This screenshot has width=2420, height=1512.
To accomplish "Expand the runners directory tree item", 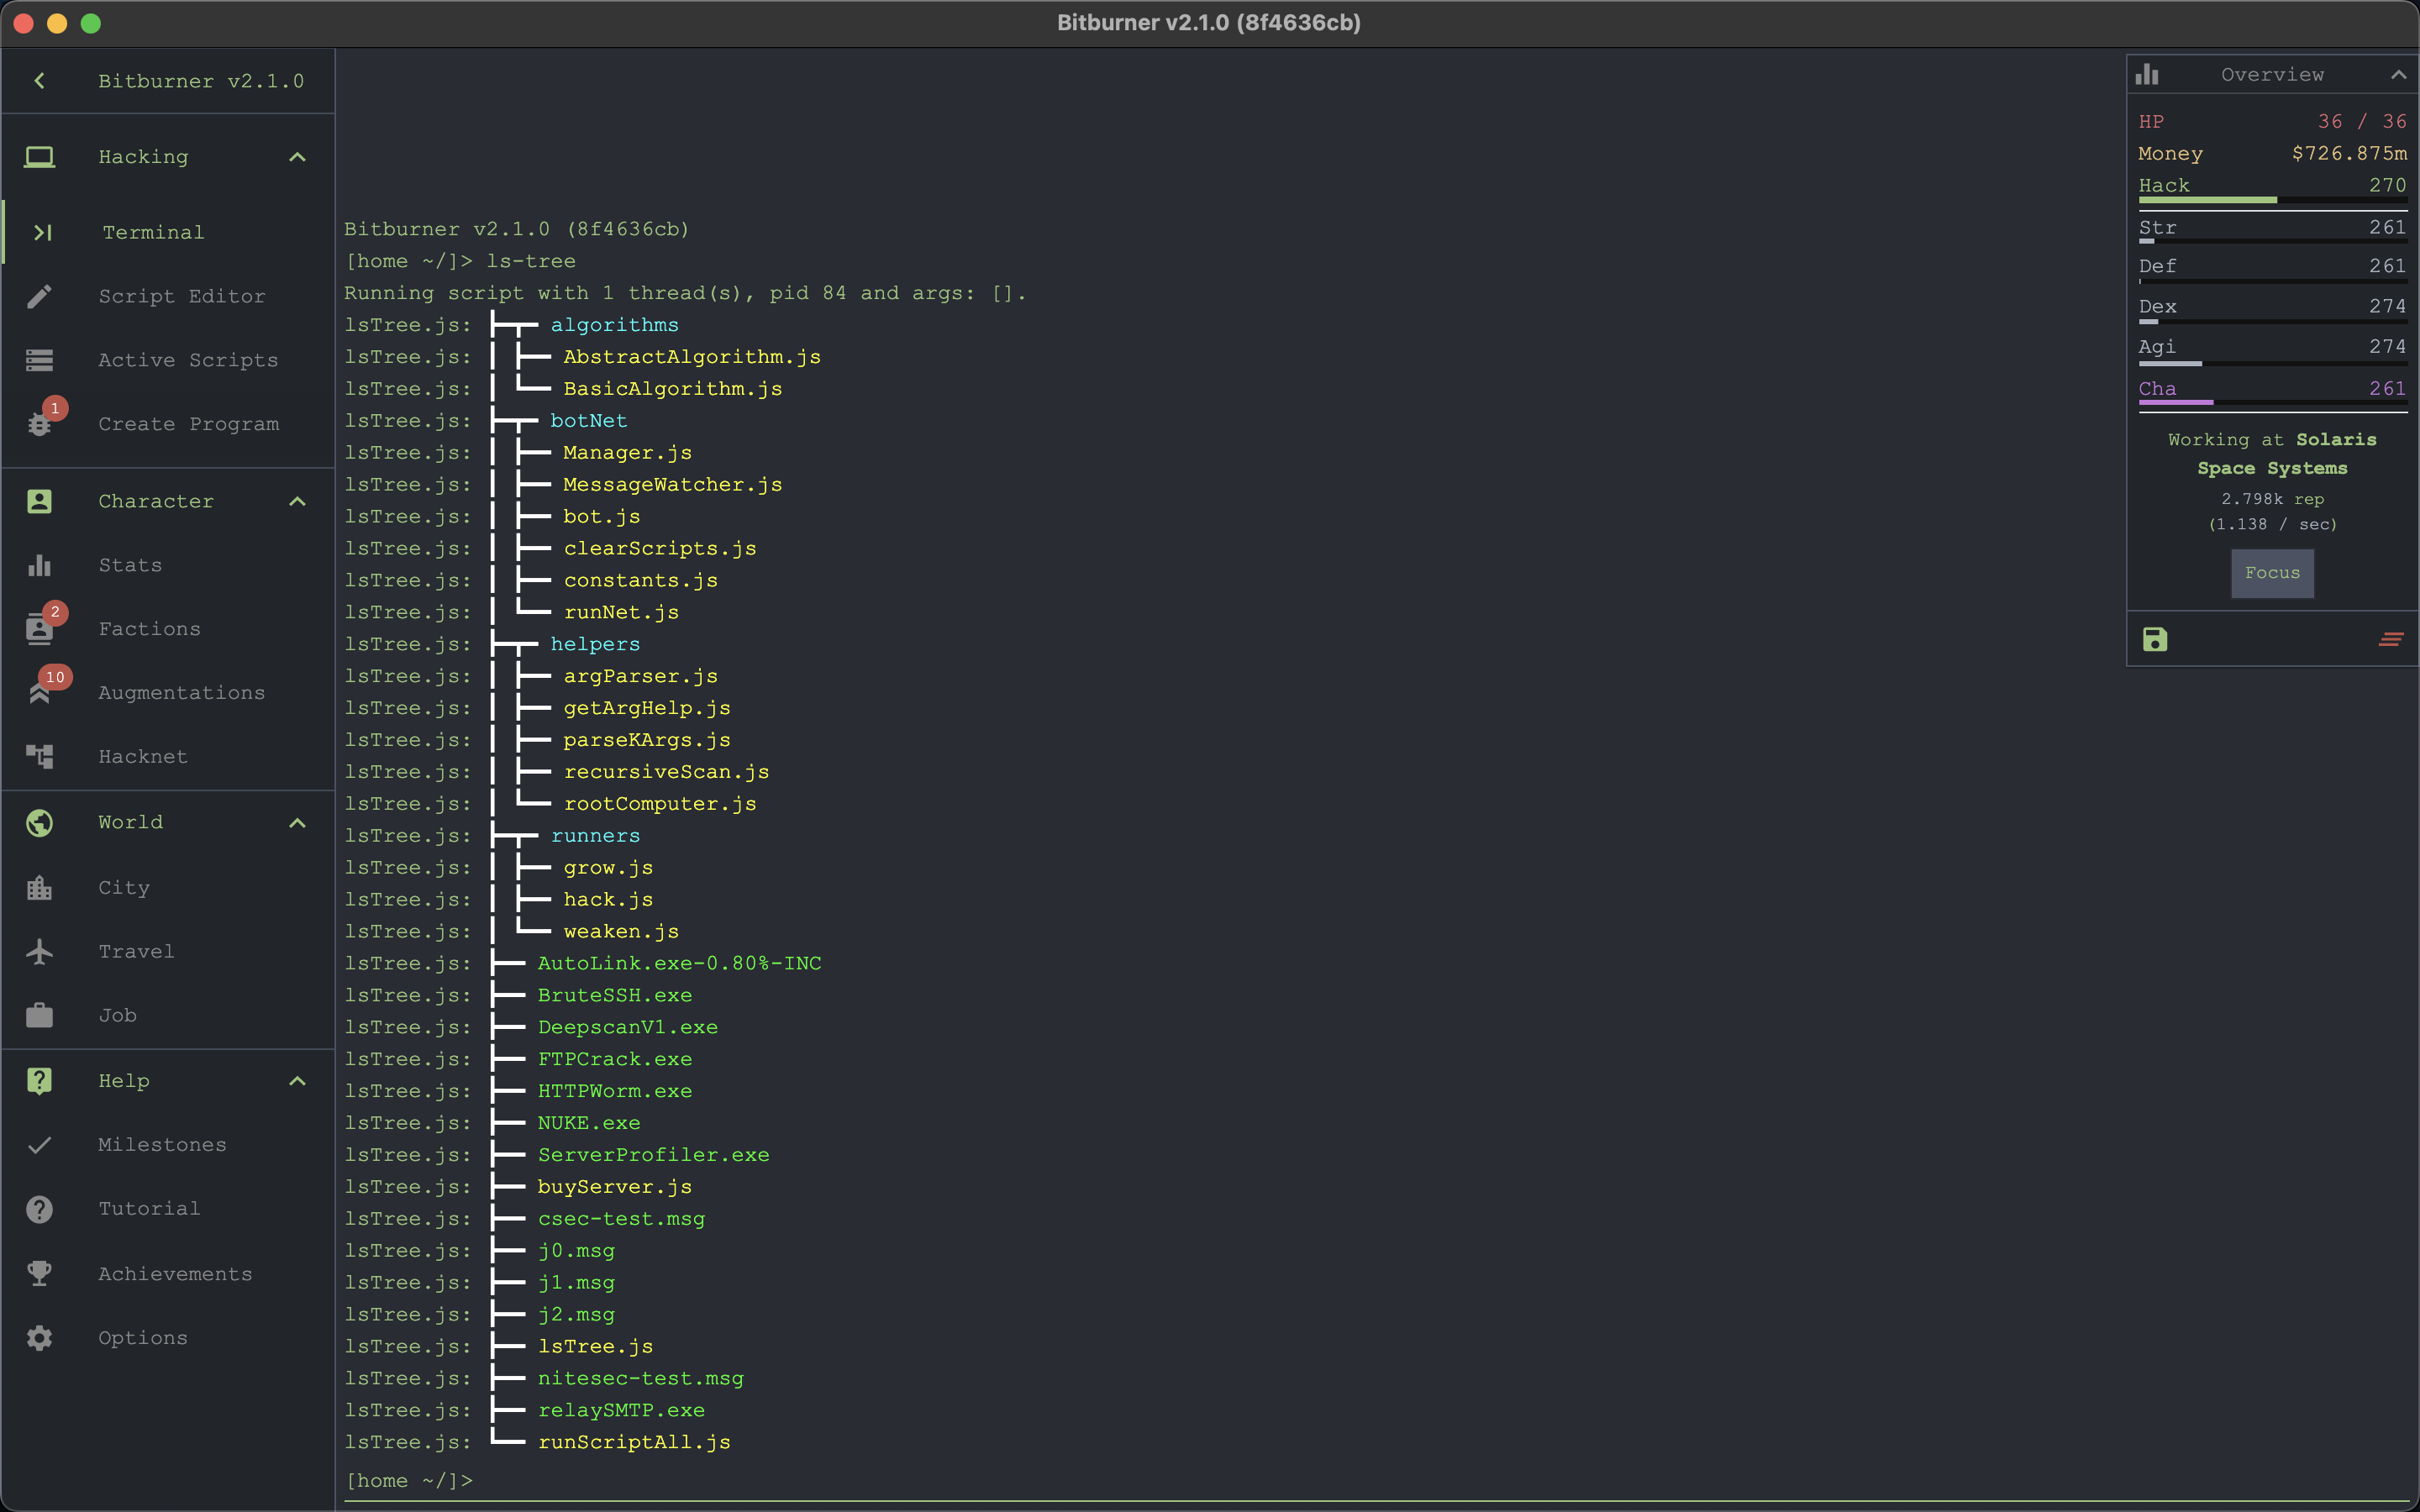I will pos(596,834).
